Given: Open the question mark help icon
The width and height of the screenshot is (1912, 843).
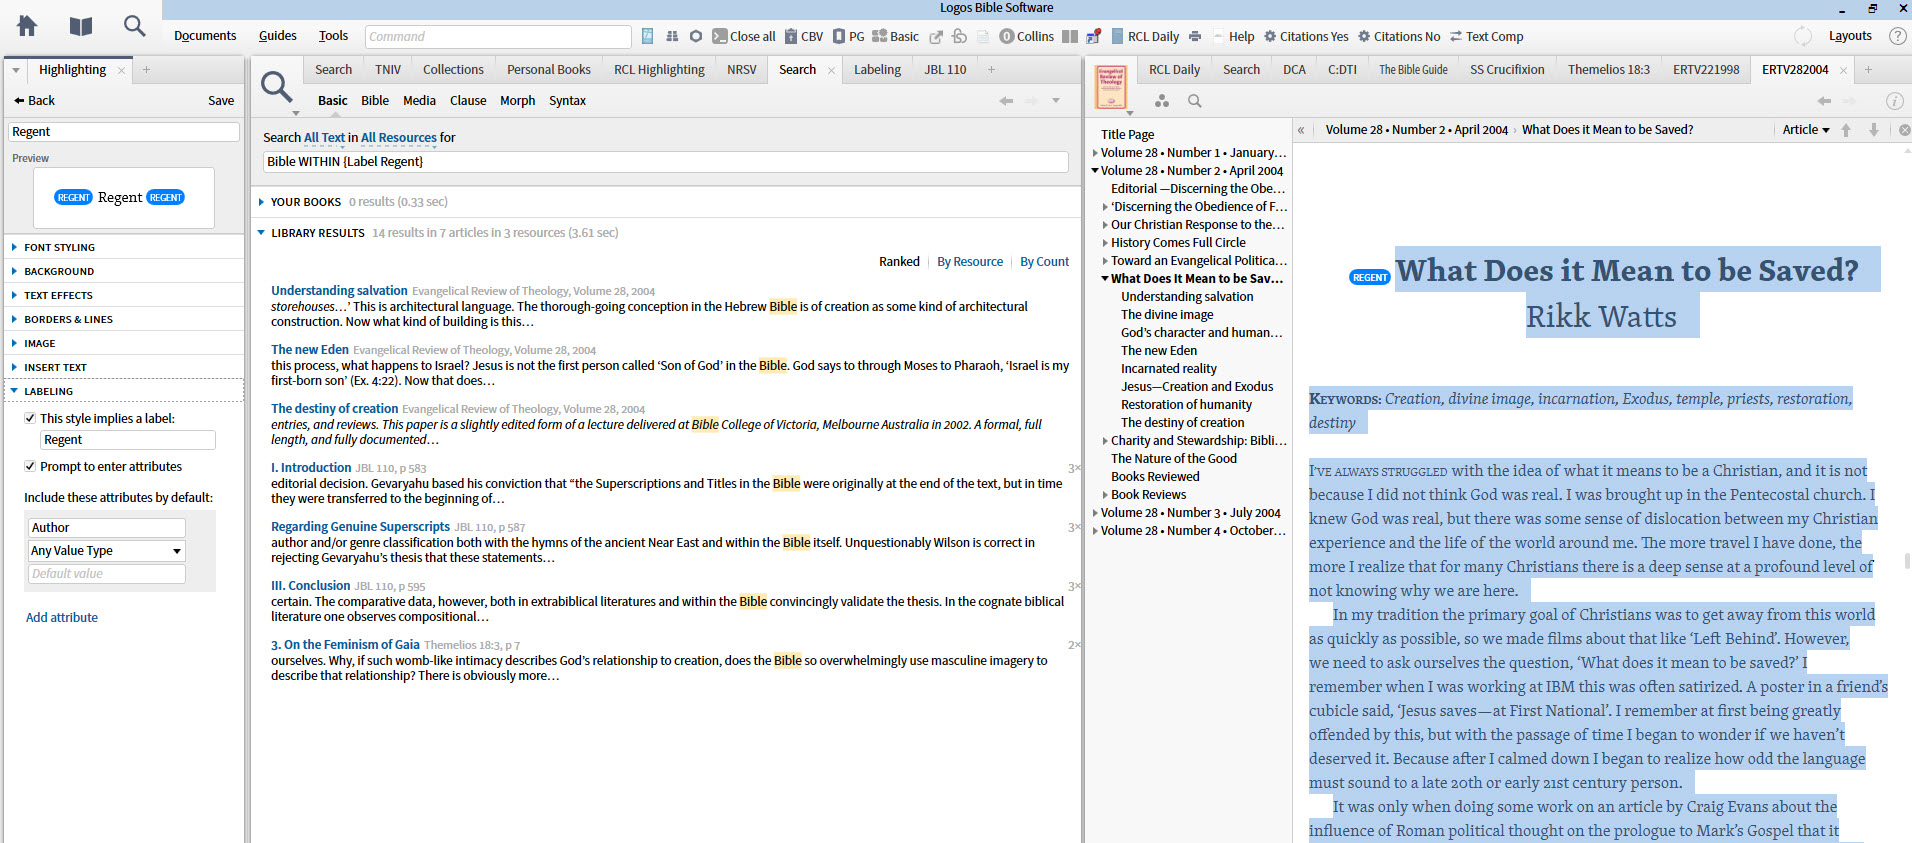Looking at the screenshot, I should pyautogui.click(x=1897, y=36).
